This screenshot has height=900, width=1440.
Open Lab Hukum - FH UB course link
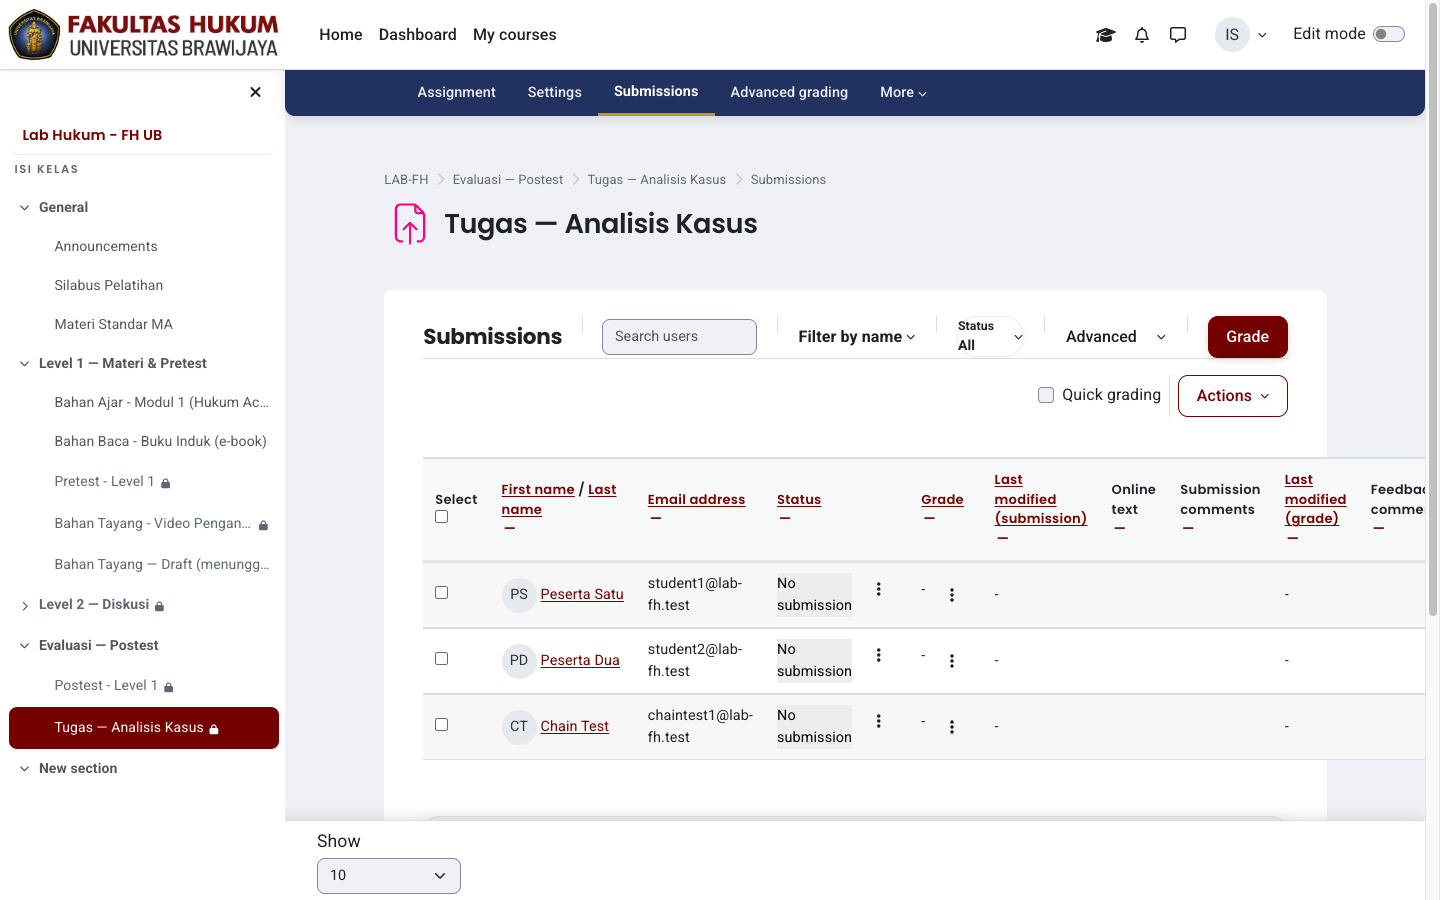92,135
